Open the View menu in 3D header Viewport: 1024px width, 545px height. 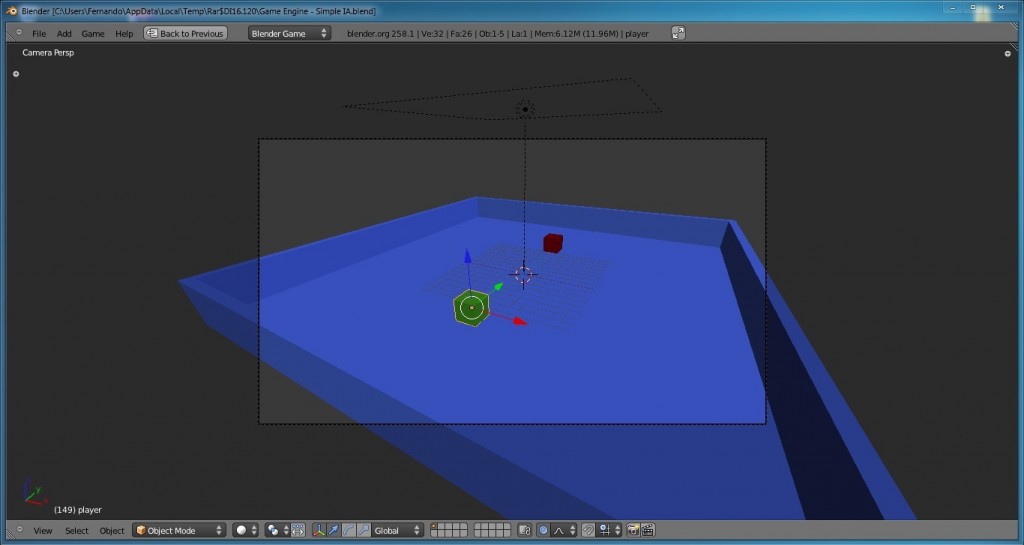pyautogui.click(x=42, y=531)
